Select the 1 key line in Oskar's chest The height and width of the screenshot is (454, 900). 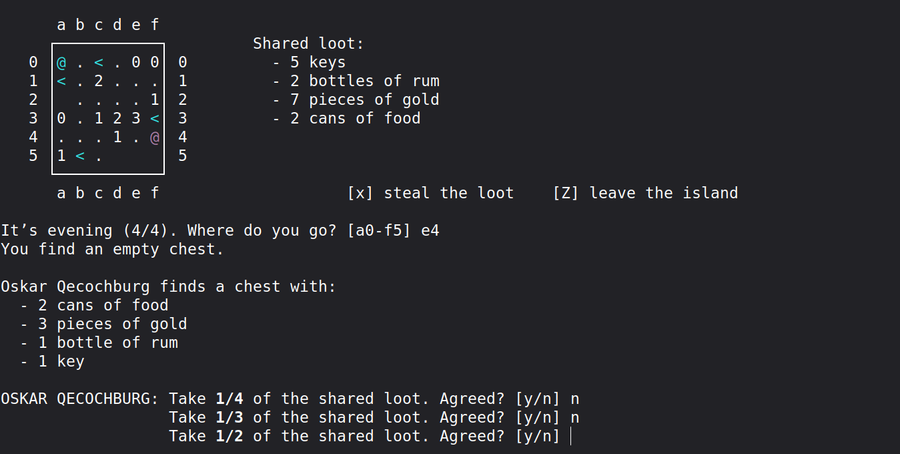tap(60, 361)
